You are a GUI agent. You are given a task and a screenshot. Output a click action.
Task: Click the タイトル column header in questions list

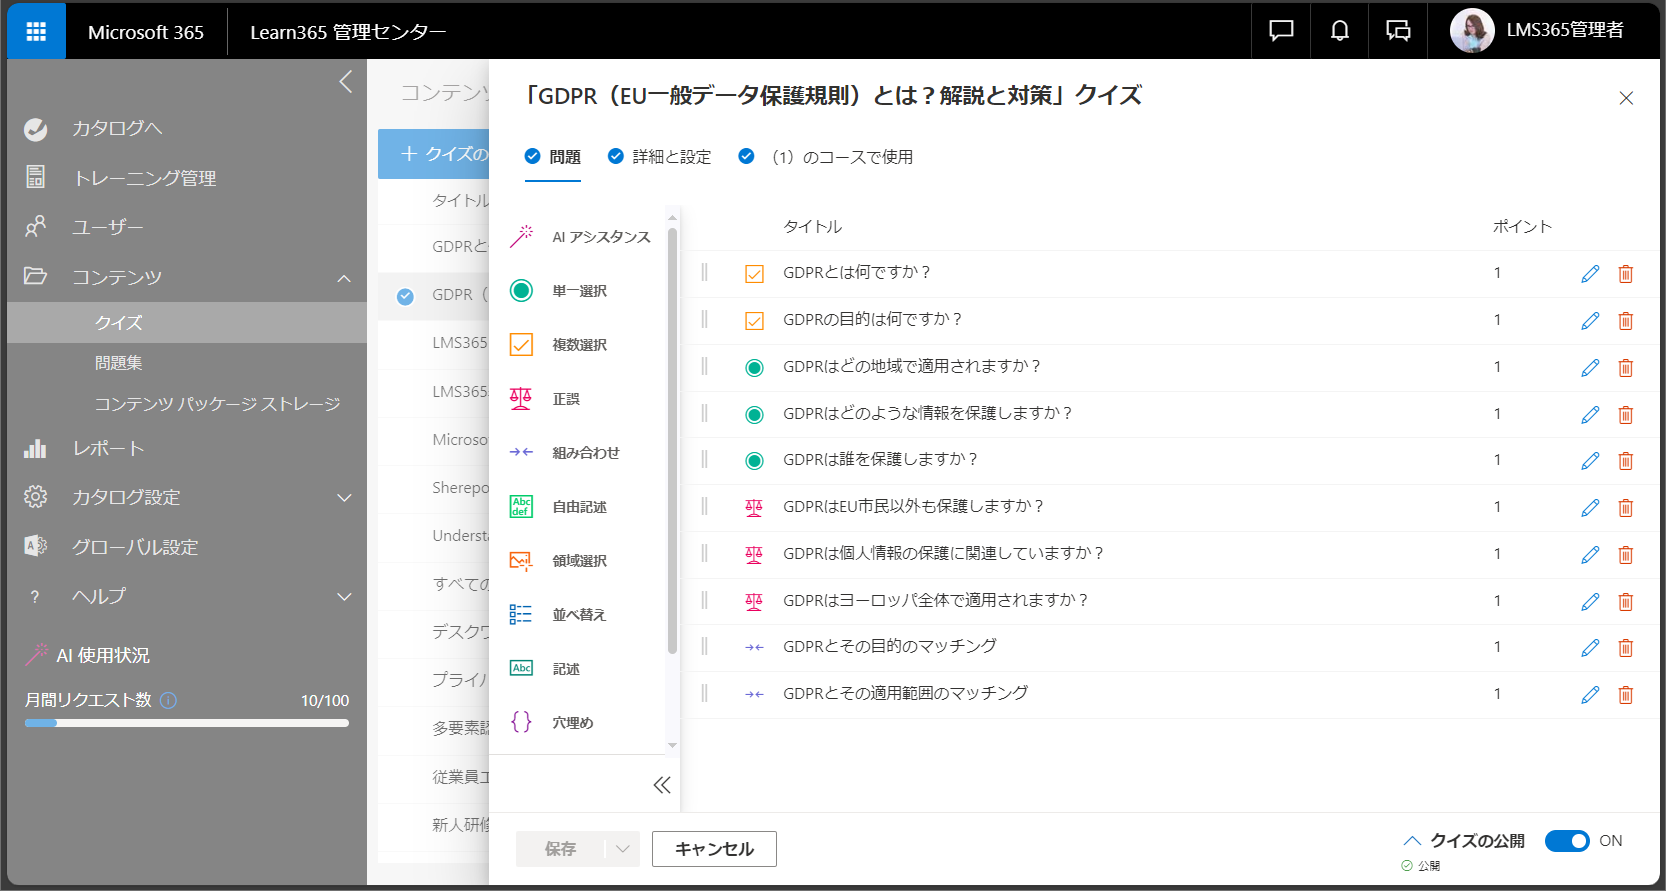coord(813,227)
